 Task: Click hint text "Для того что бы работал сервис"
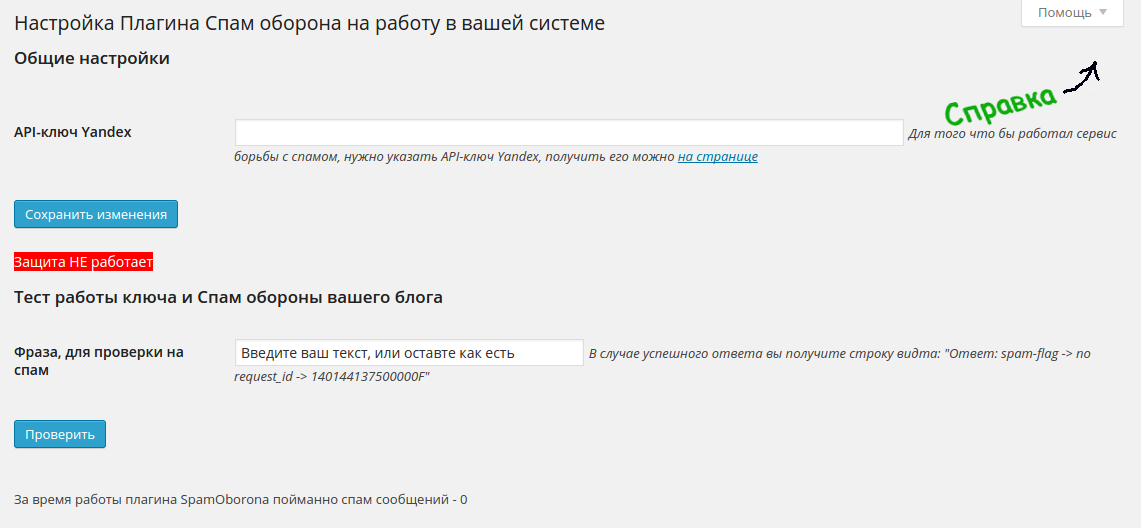pos(1012,134)
